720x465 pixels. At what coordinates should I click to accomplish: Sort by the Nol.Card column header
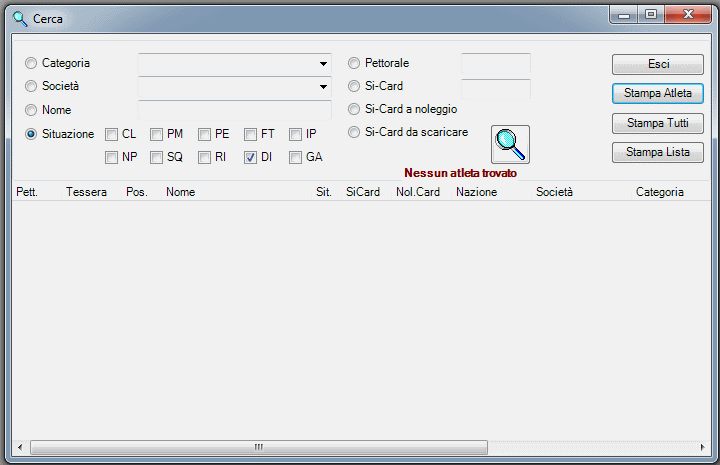click(422, 192)
